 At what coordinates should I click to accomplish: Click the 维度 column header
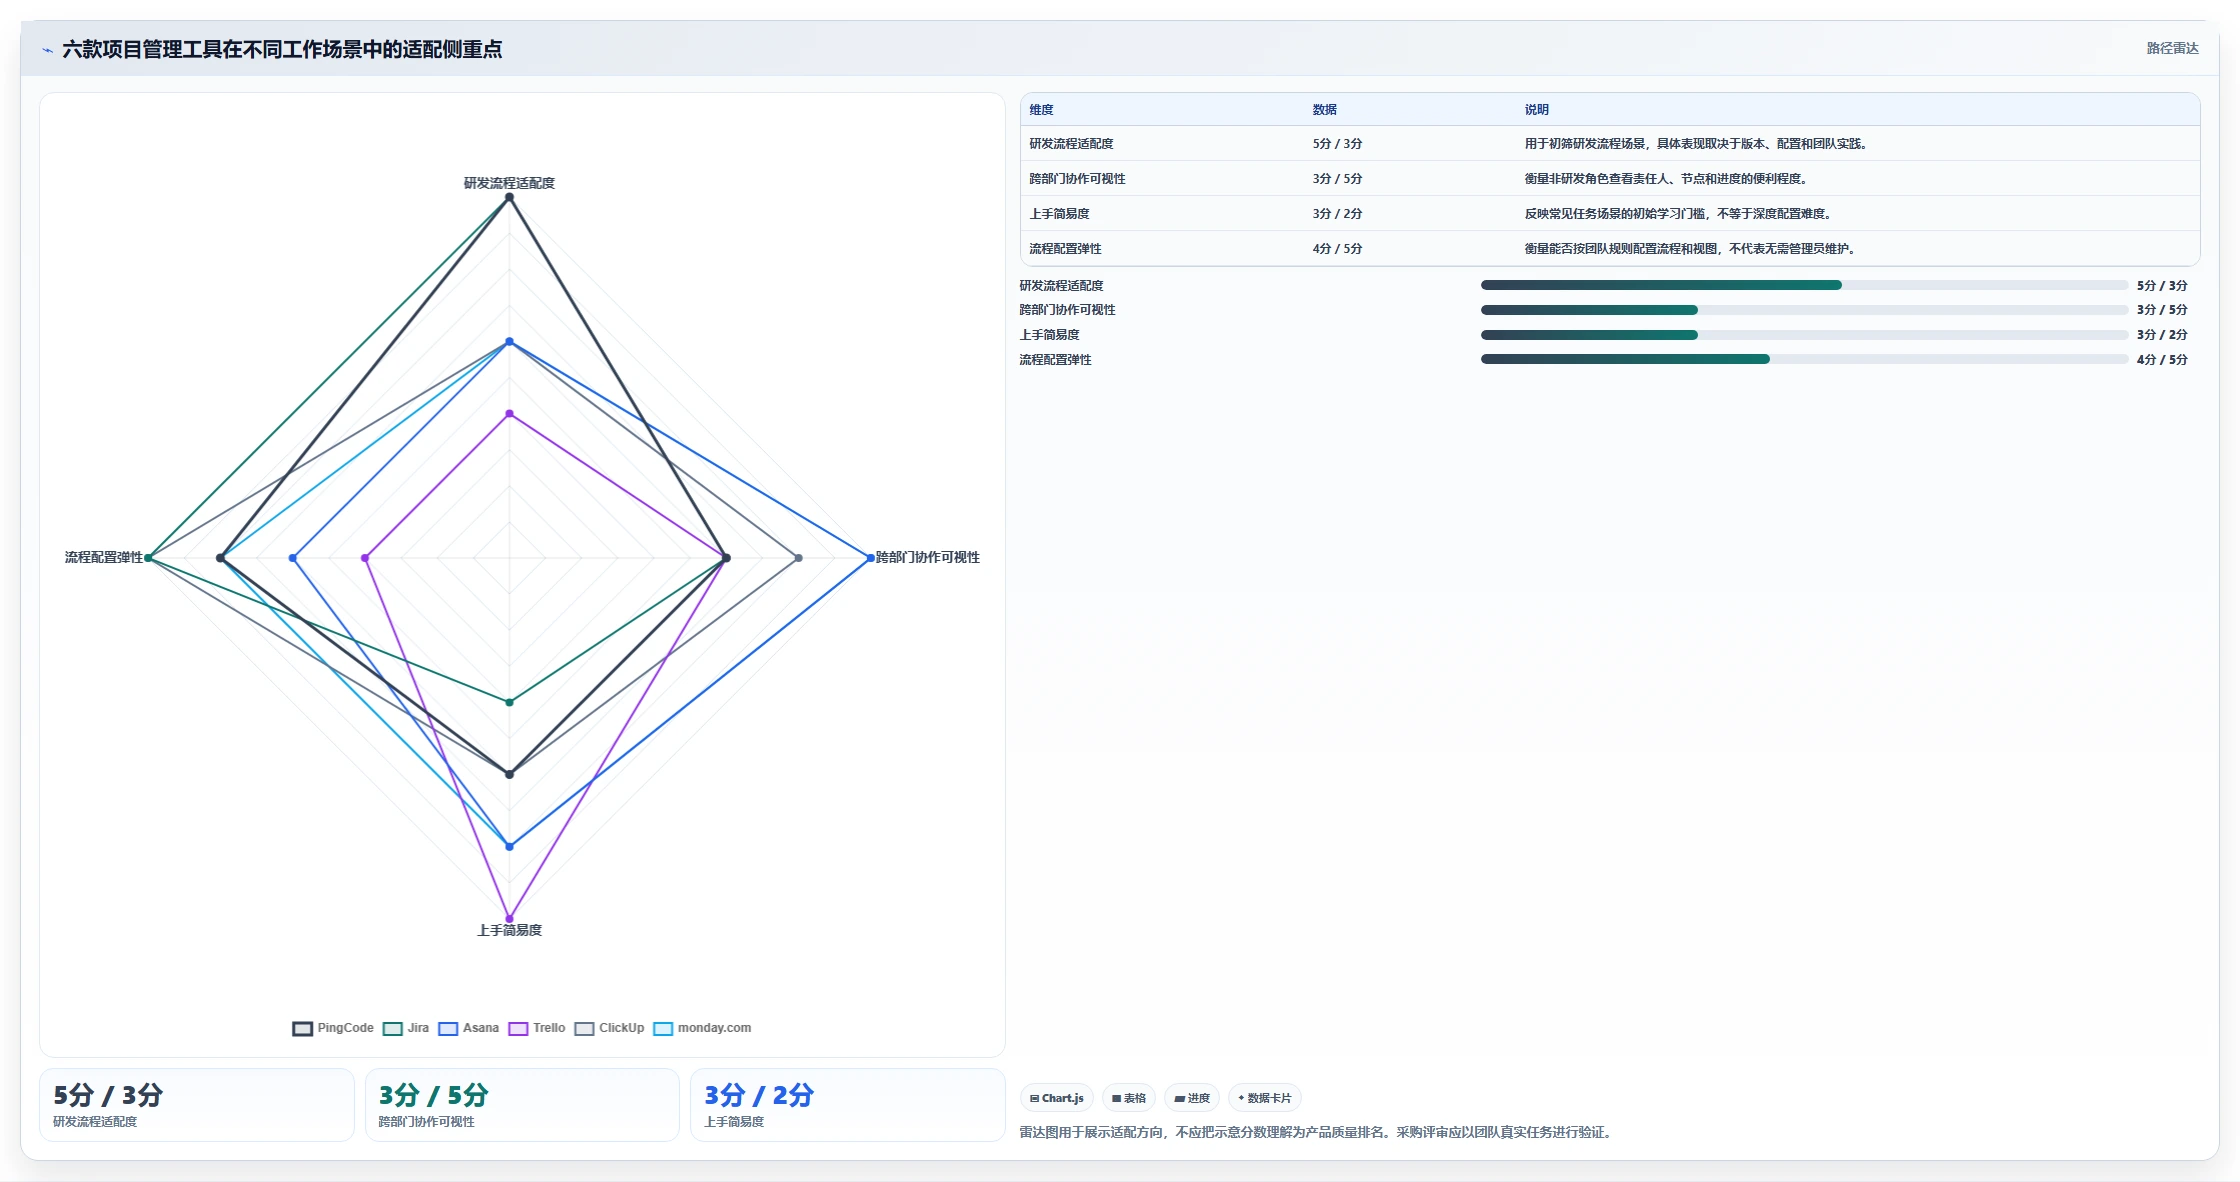(1041, 110)
